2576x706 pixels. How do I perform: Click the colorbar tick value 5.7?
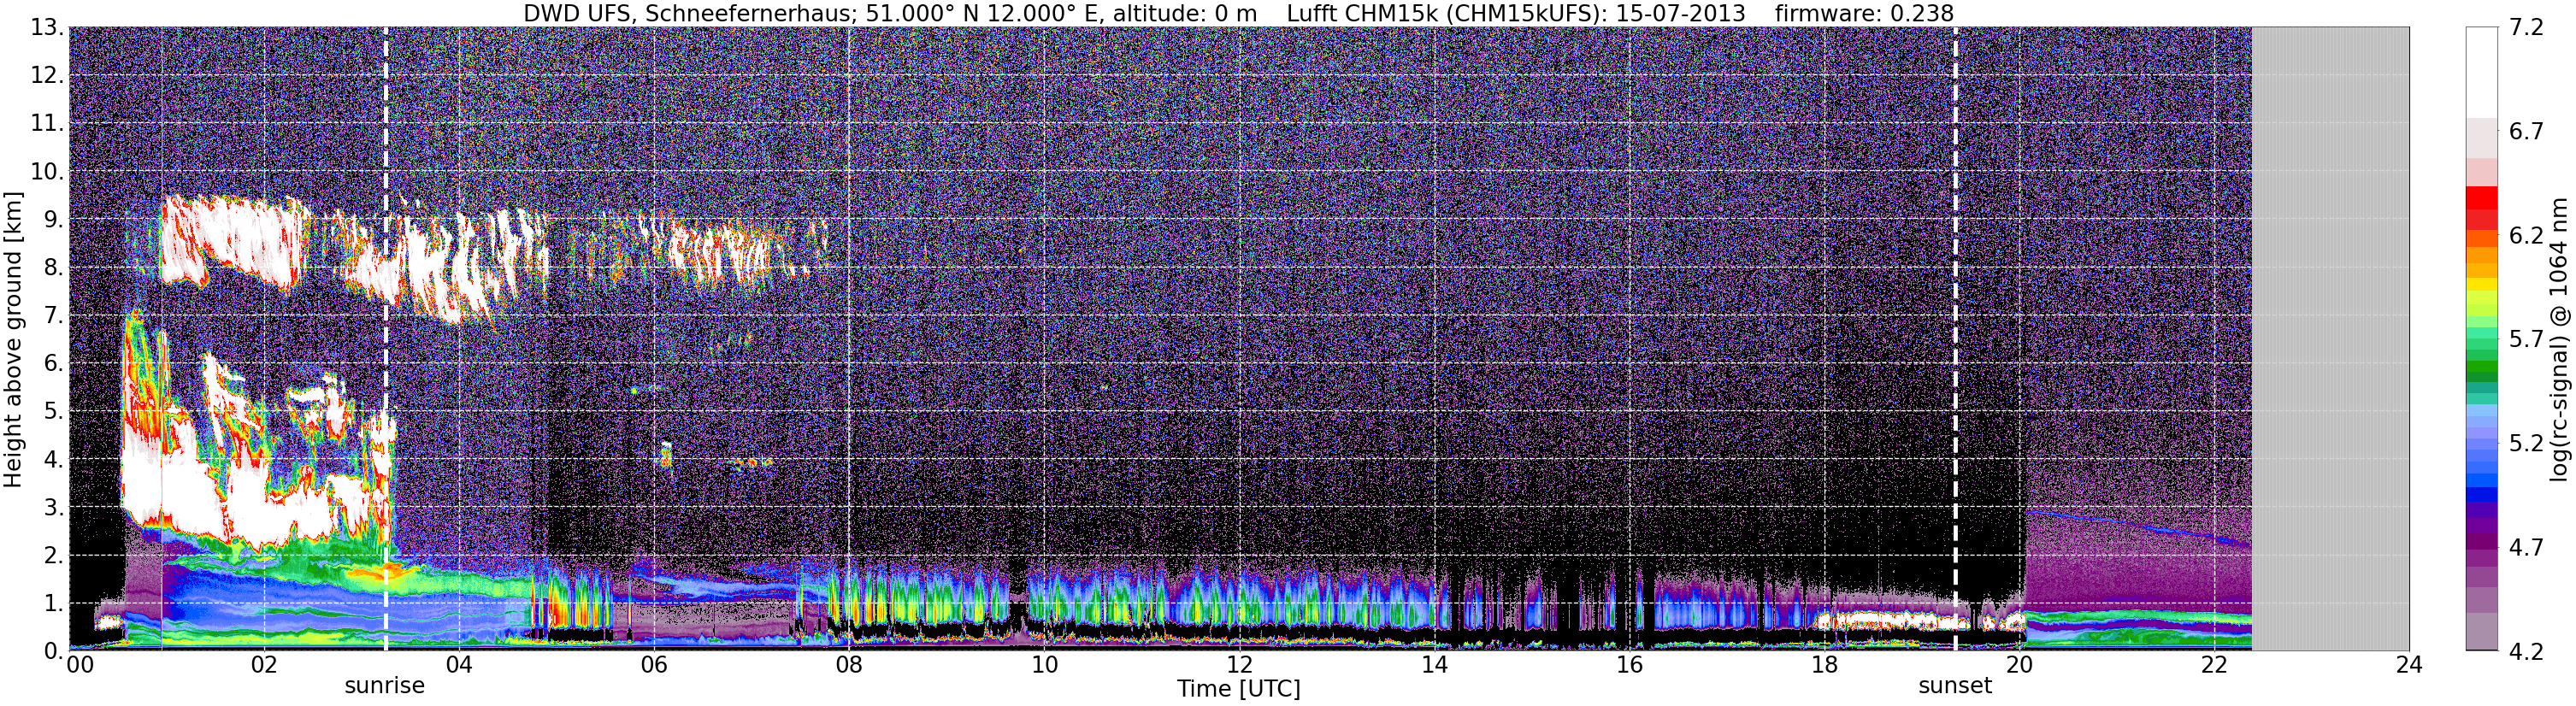click(2526, 339)
